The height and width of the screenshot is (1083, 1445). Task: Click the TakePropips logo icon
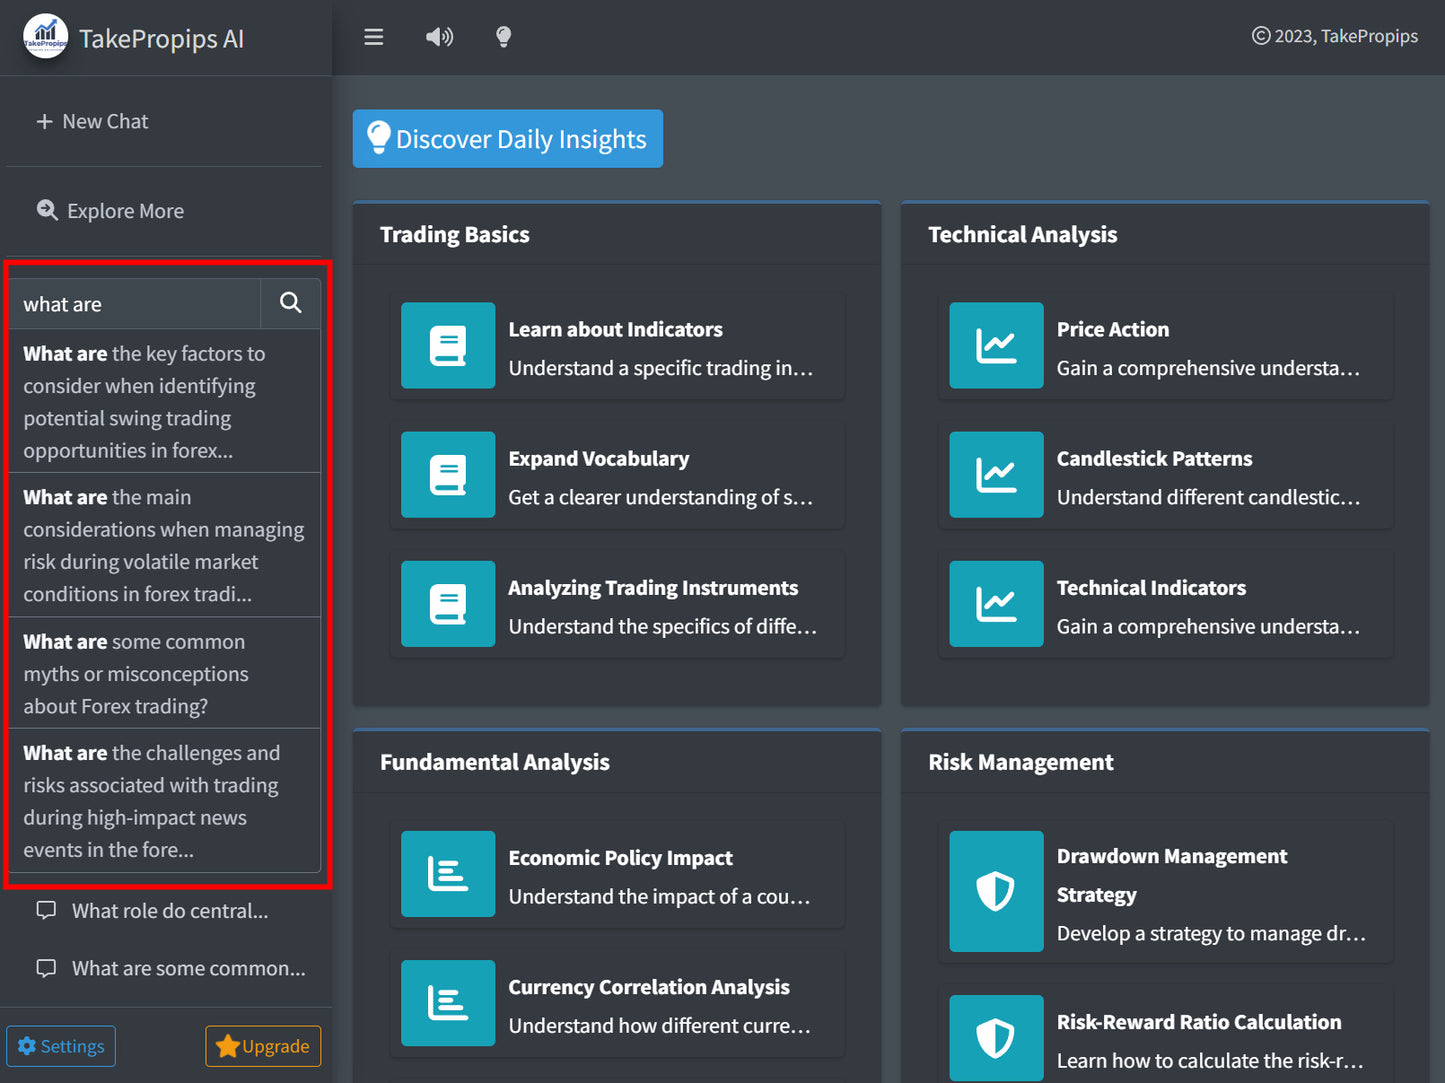46,37
